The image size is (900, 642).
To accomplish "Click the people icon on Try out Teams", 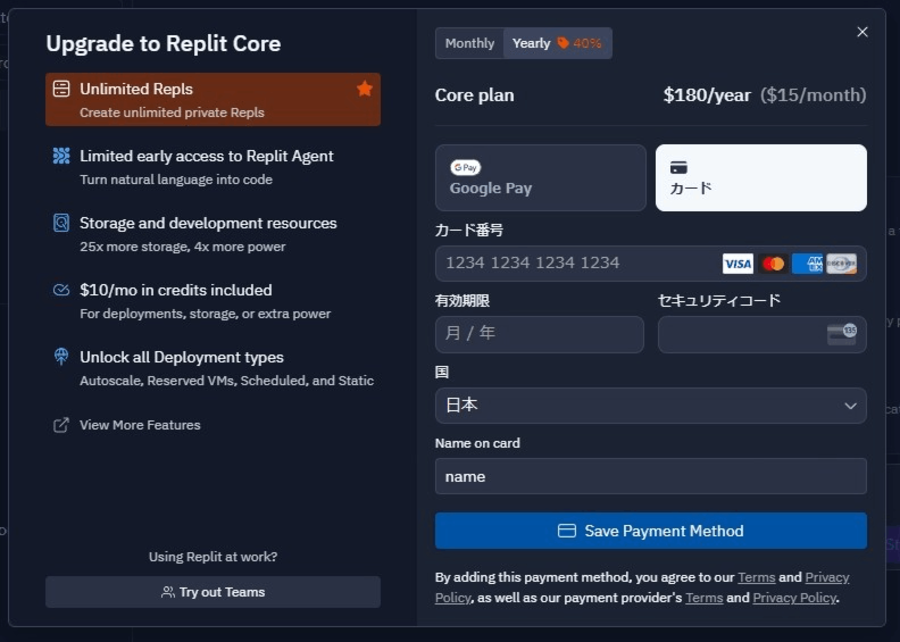I will [x=168, y=592].
